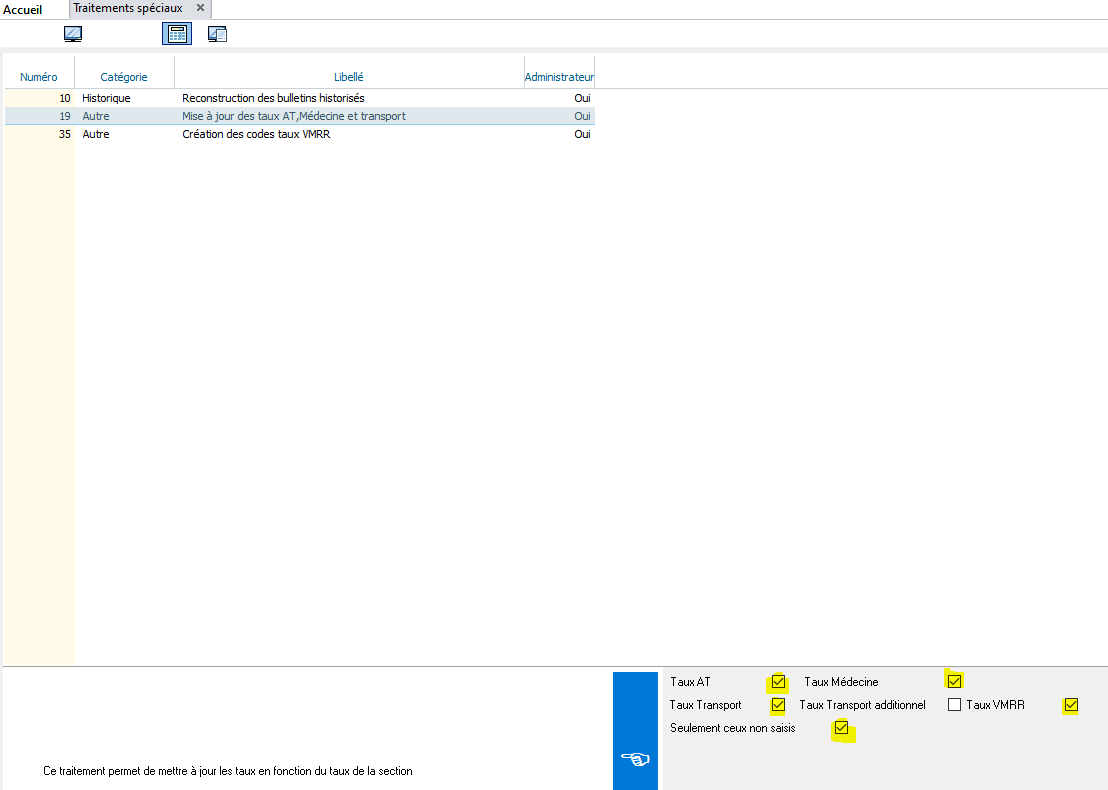
Task: Select row Mise à jour des taux AT
Action: 294,116
